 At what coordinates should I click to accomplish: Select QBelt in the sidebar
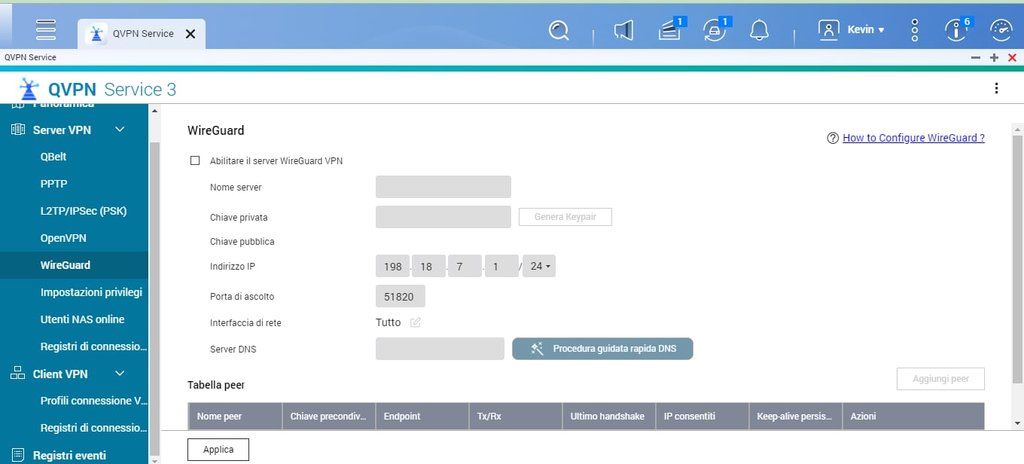click(x=54, y=157)
